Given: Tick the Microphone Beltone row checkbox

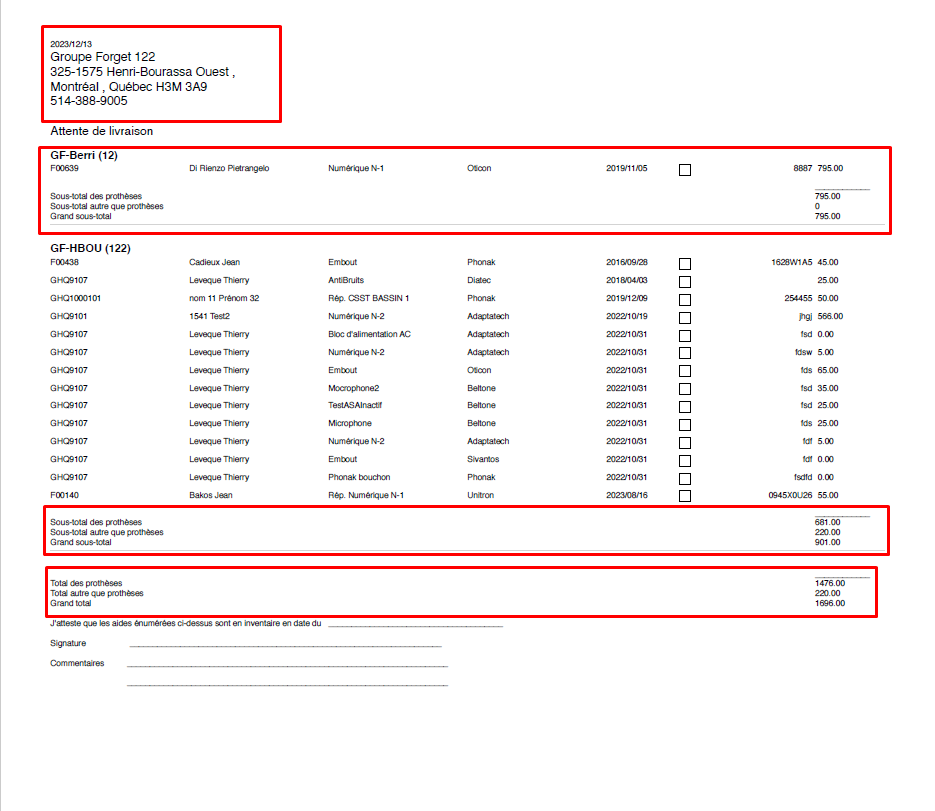Looking at the screenshot, I should tap(685, 425).
